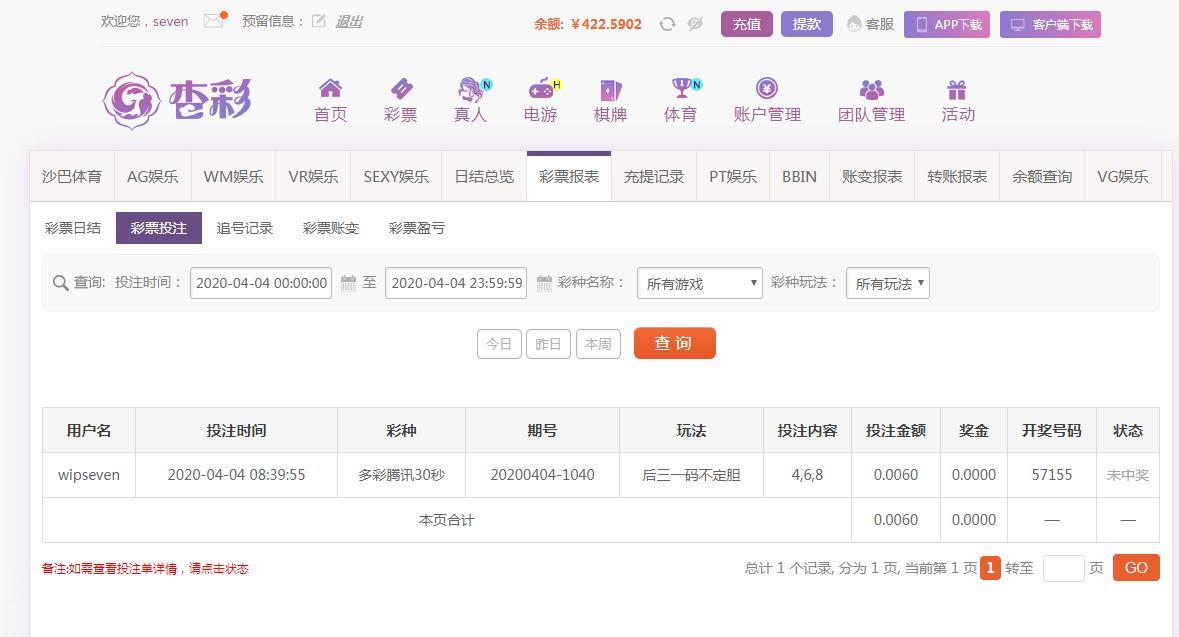The image size is (1179, 637).
Task: Open 追号记录 sub-tab
Action: tap(244, 228)
